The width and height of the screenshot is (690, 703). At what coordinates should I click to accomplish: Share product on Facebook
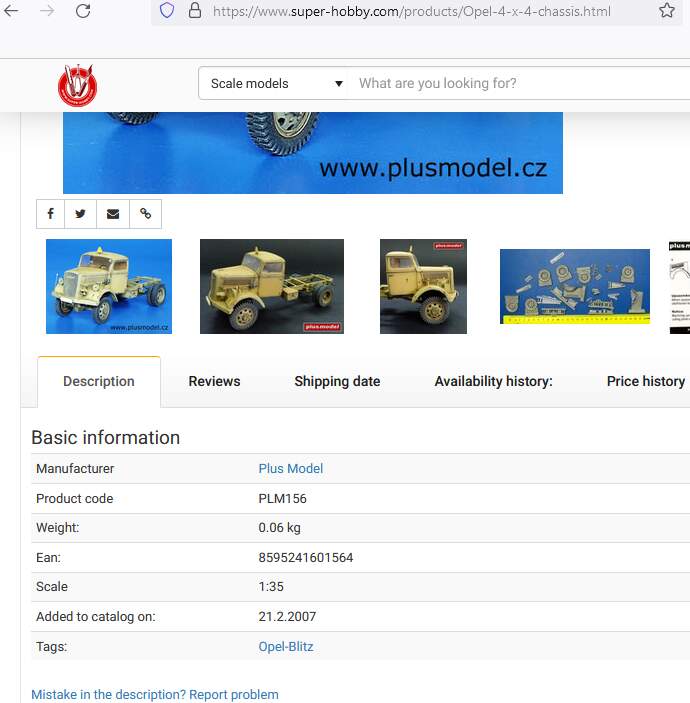pyautogui.click(x=51, y=214)
